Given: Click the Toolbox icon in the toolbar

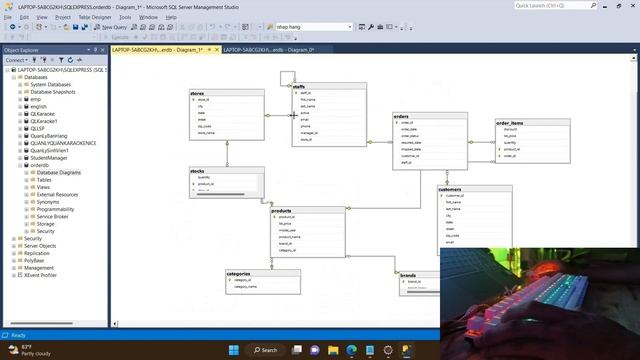Looking at the screenshot, I should point(380,27).
